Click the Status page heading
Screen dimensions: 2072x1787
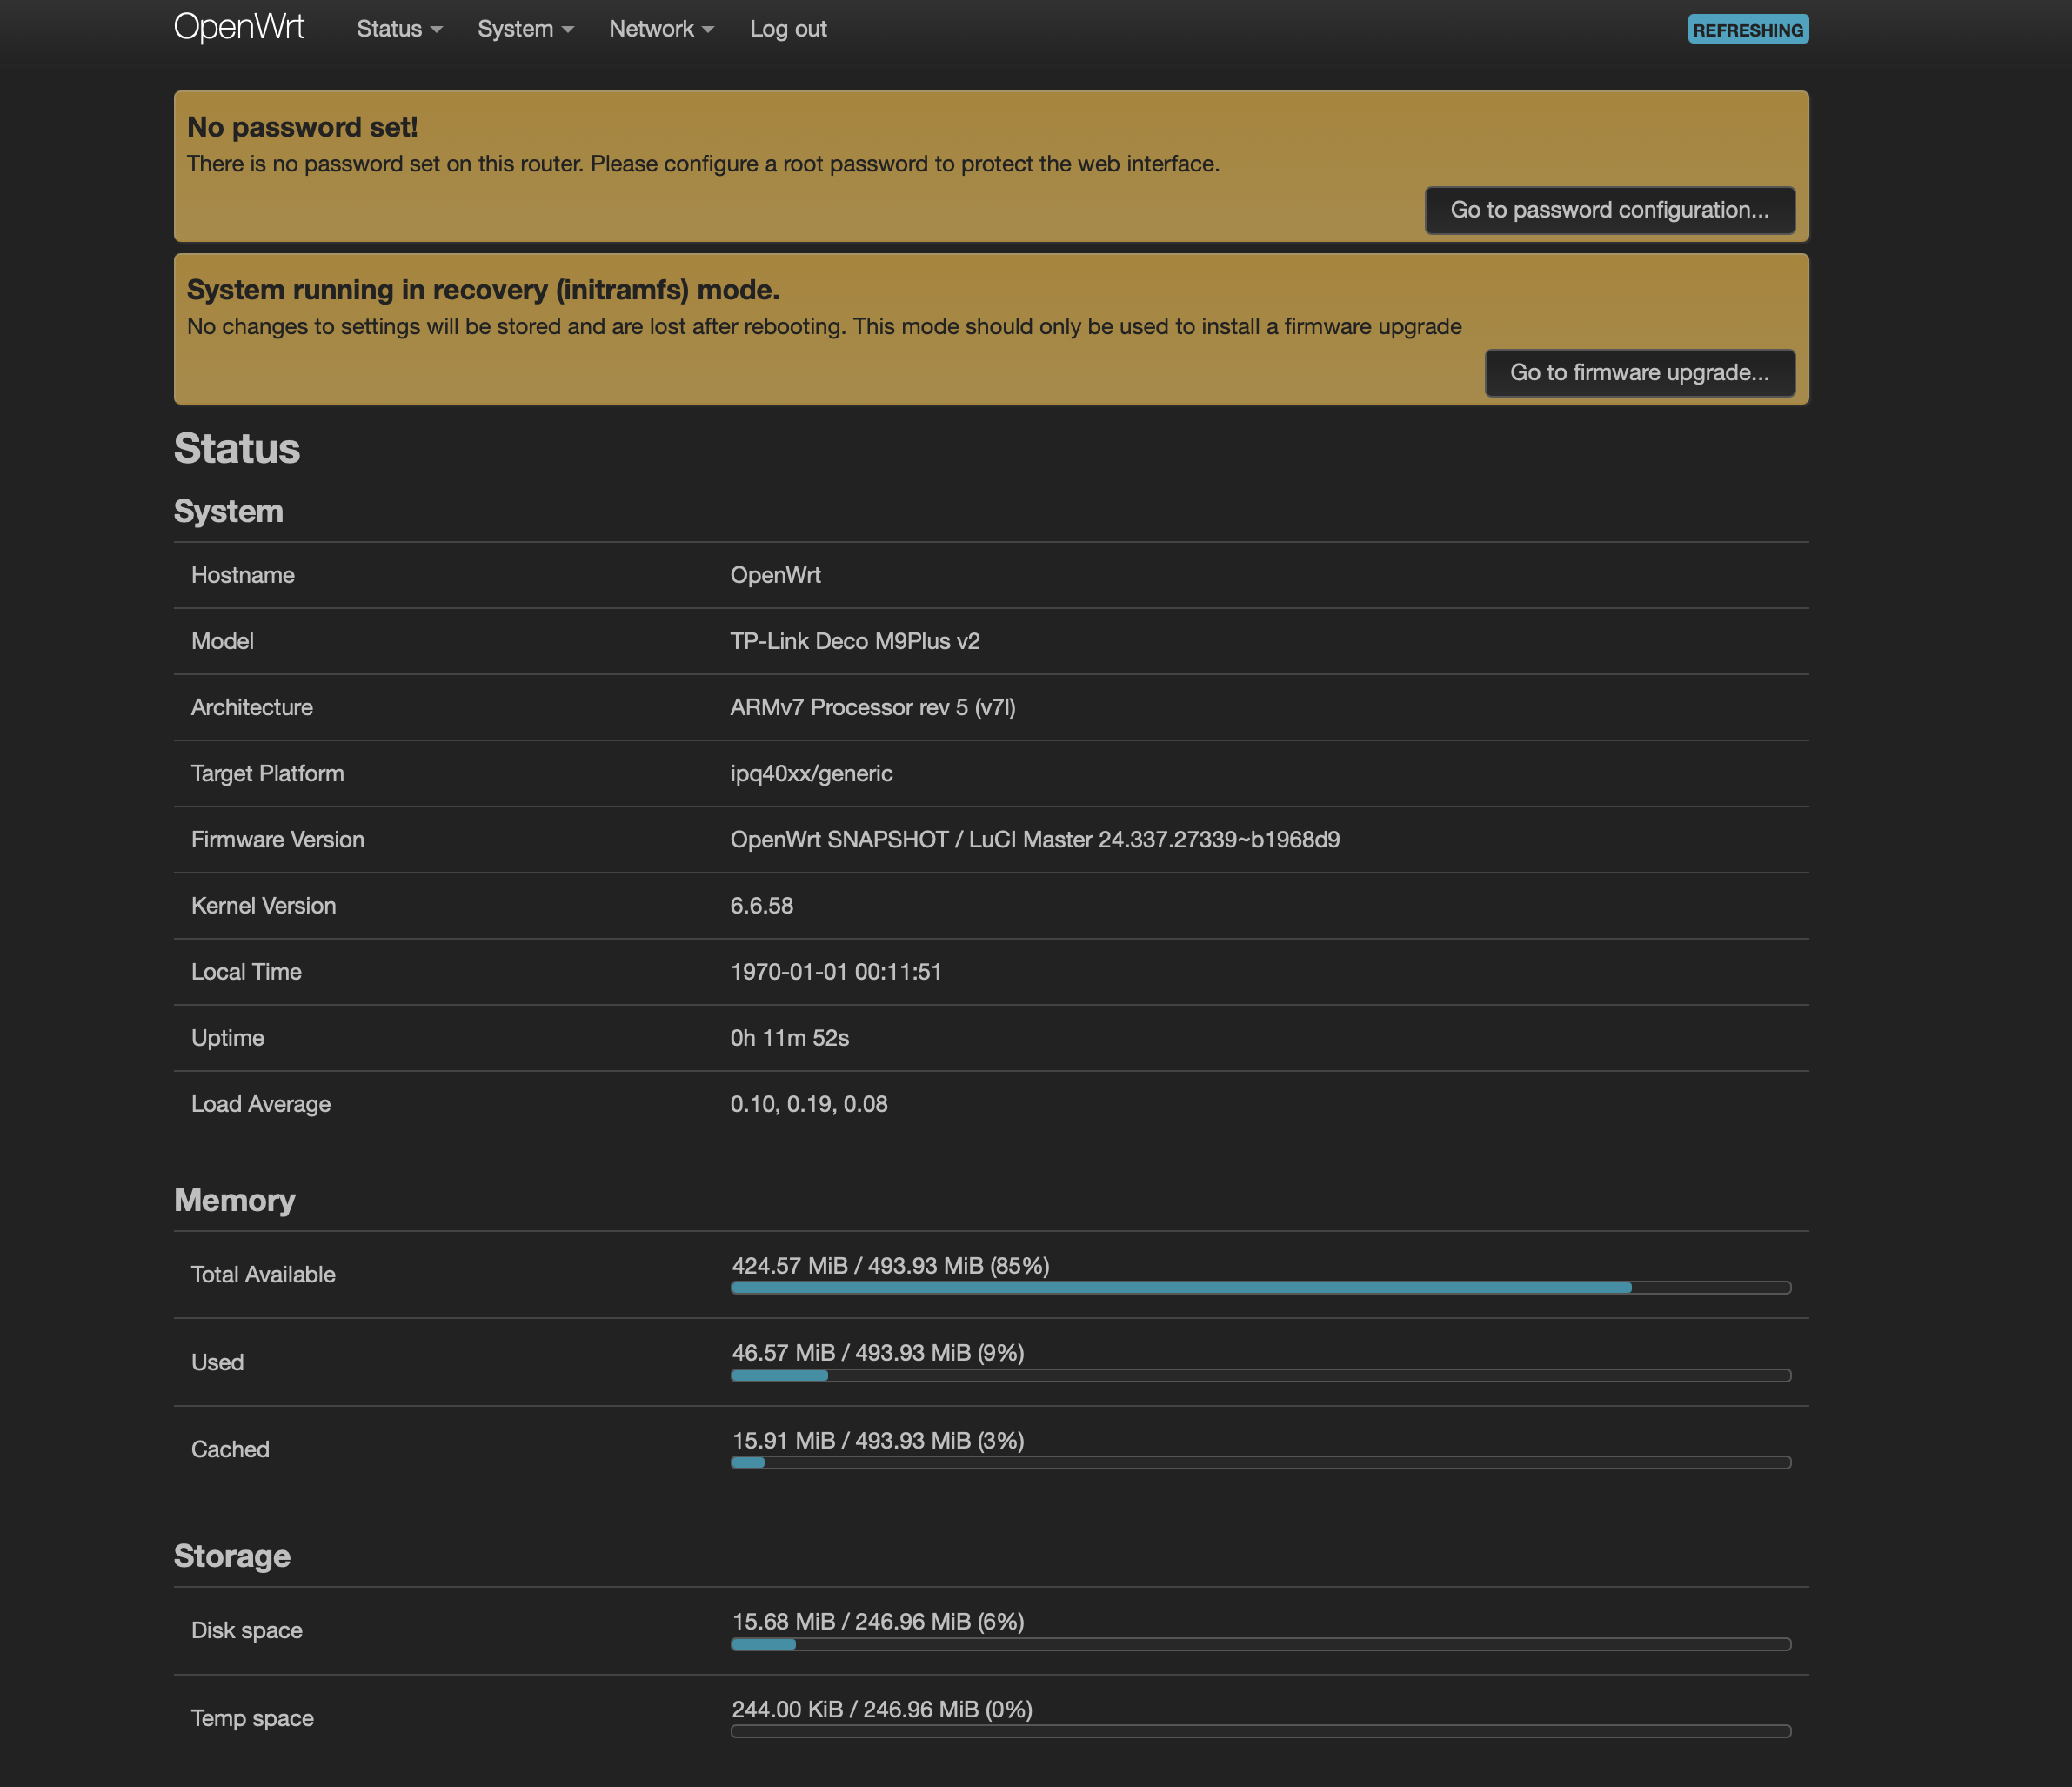click(237, 448)
